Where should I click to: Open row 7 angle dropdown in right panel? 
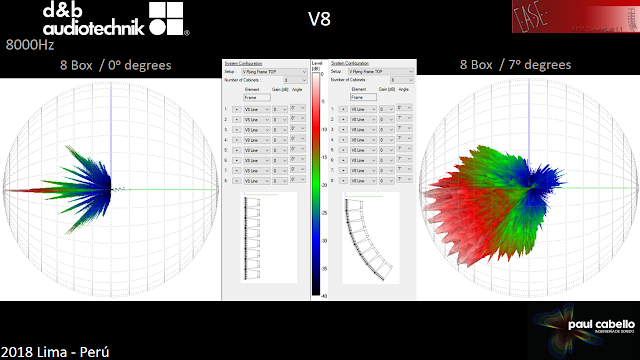pyautogui.click(x=404, y=169)
